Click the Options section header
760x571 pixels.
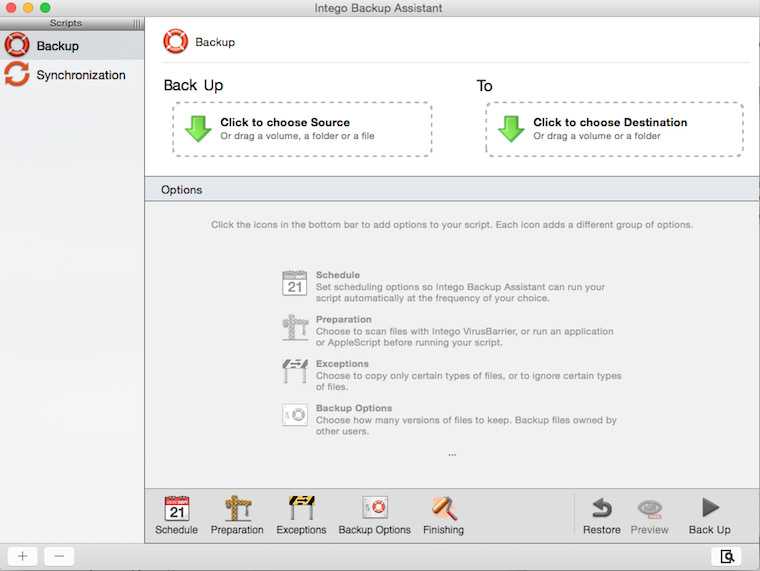click(x=452, y=190)
